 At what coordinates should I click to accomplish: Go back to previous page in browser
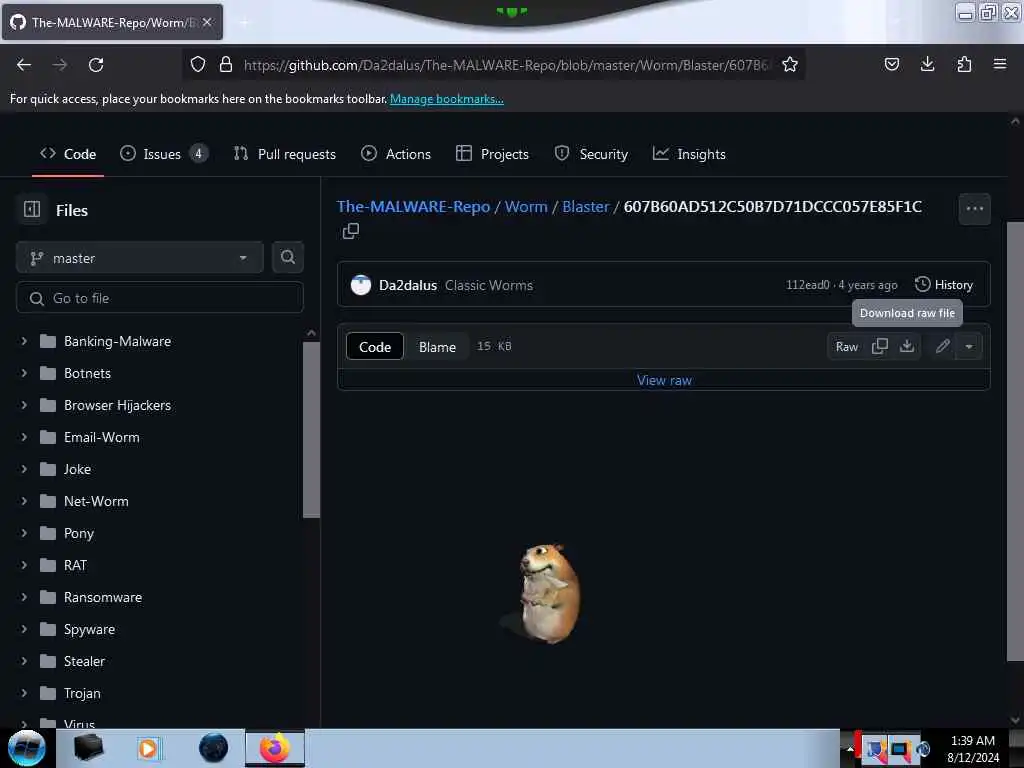pos(24,65)
